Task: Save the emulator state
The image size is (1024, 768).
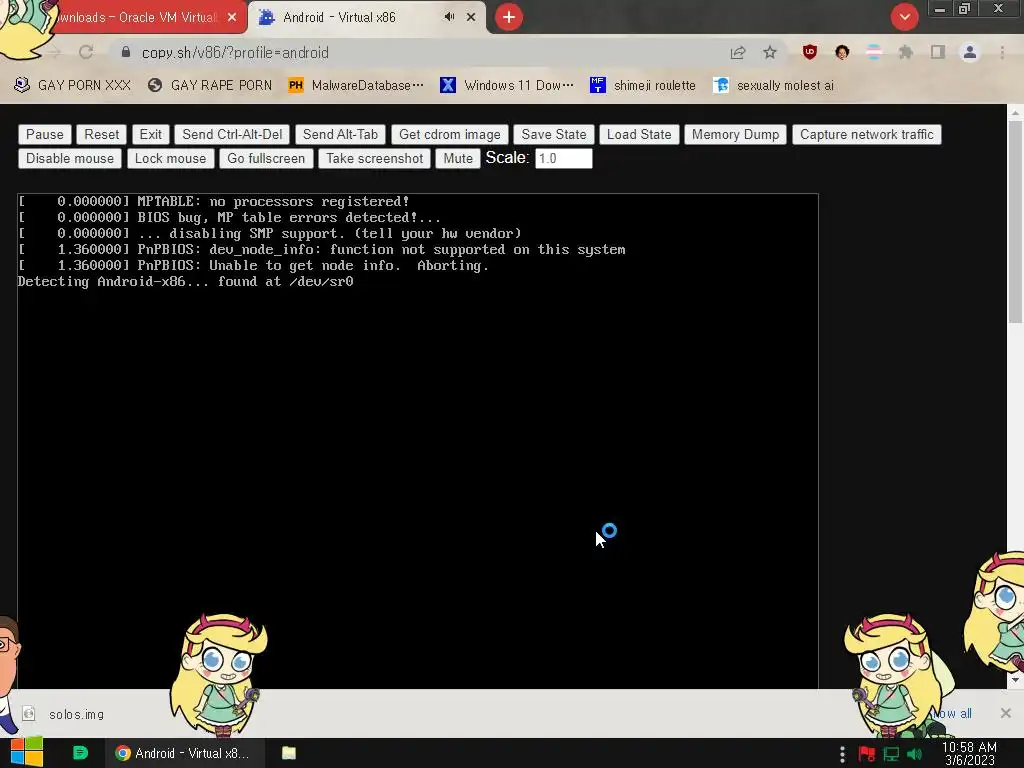Action: click(554, 135)
